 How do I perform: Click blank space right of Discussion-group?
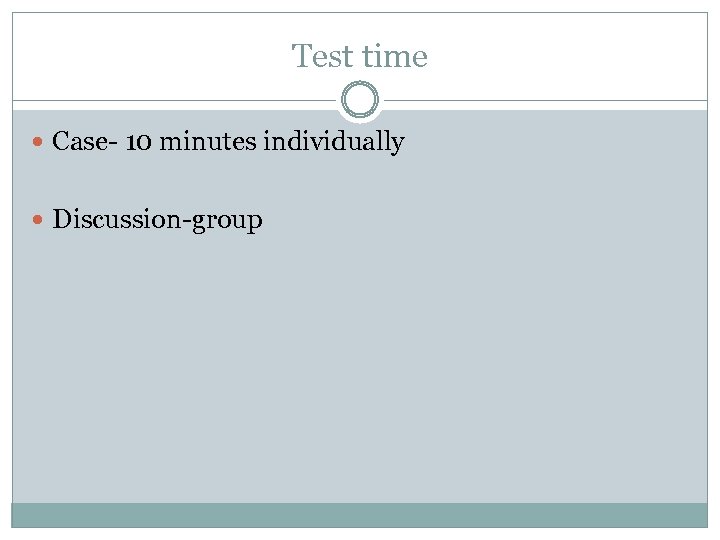(480, 219)
